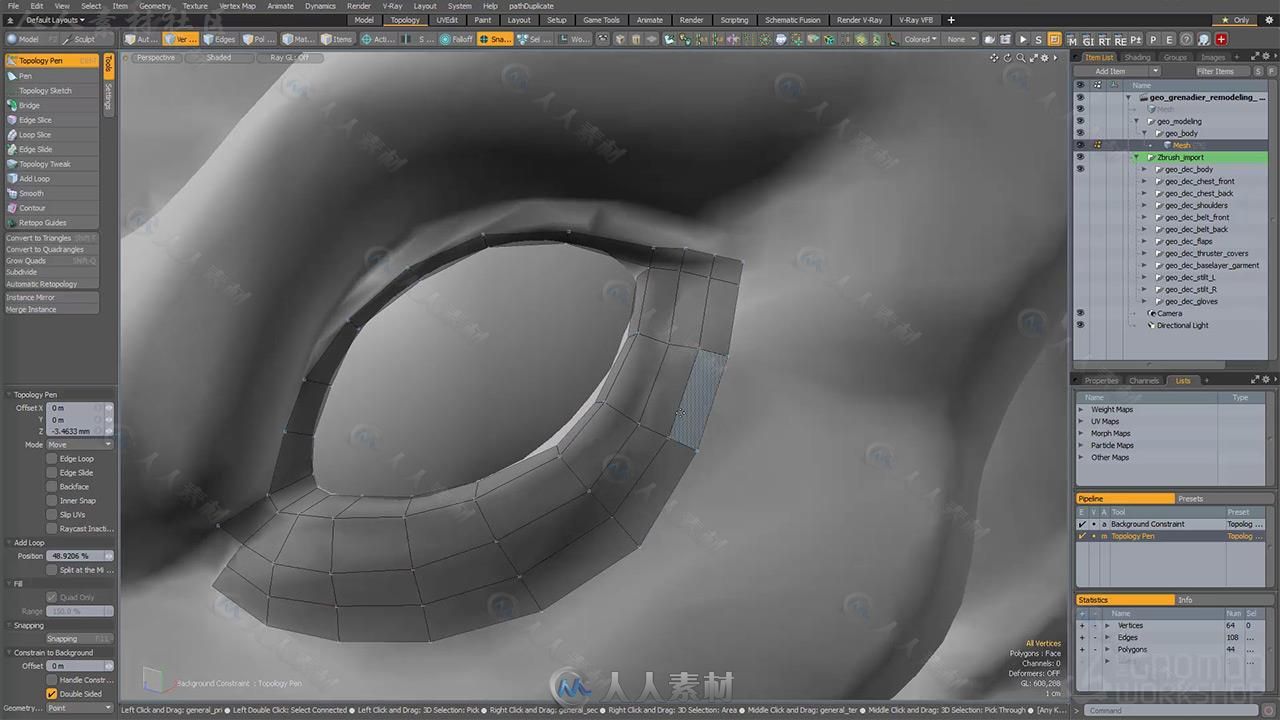Click the Grow Quads button

(x=52, y=260)
